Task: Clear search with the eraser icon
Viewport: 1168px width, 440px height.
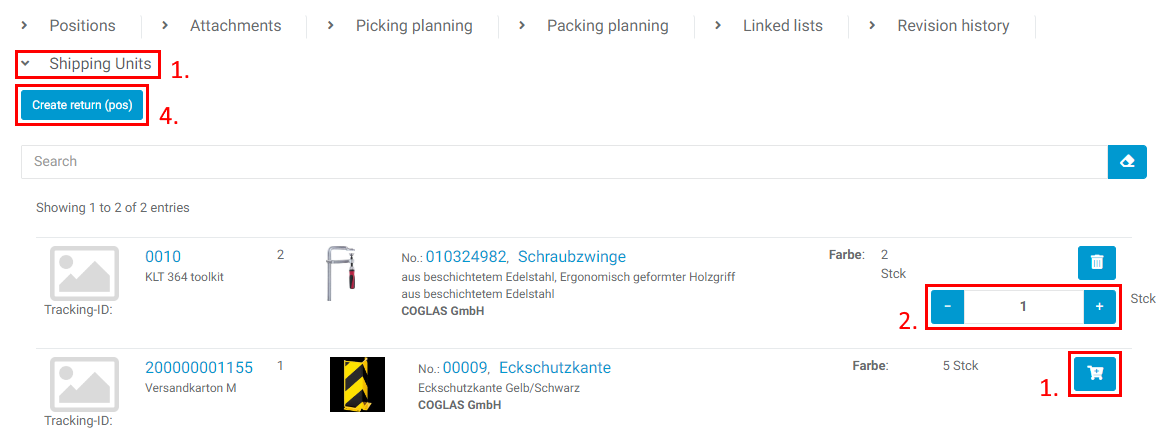Action: (x=1127, y=161)
